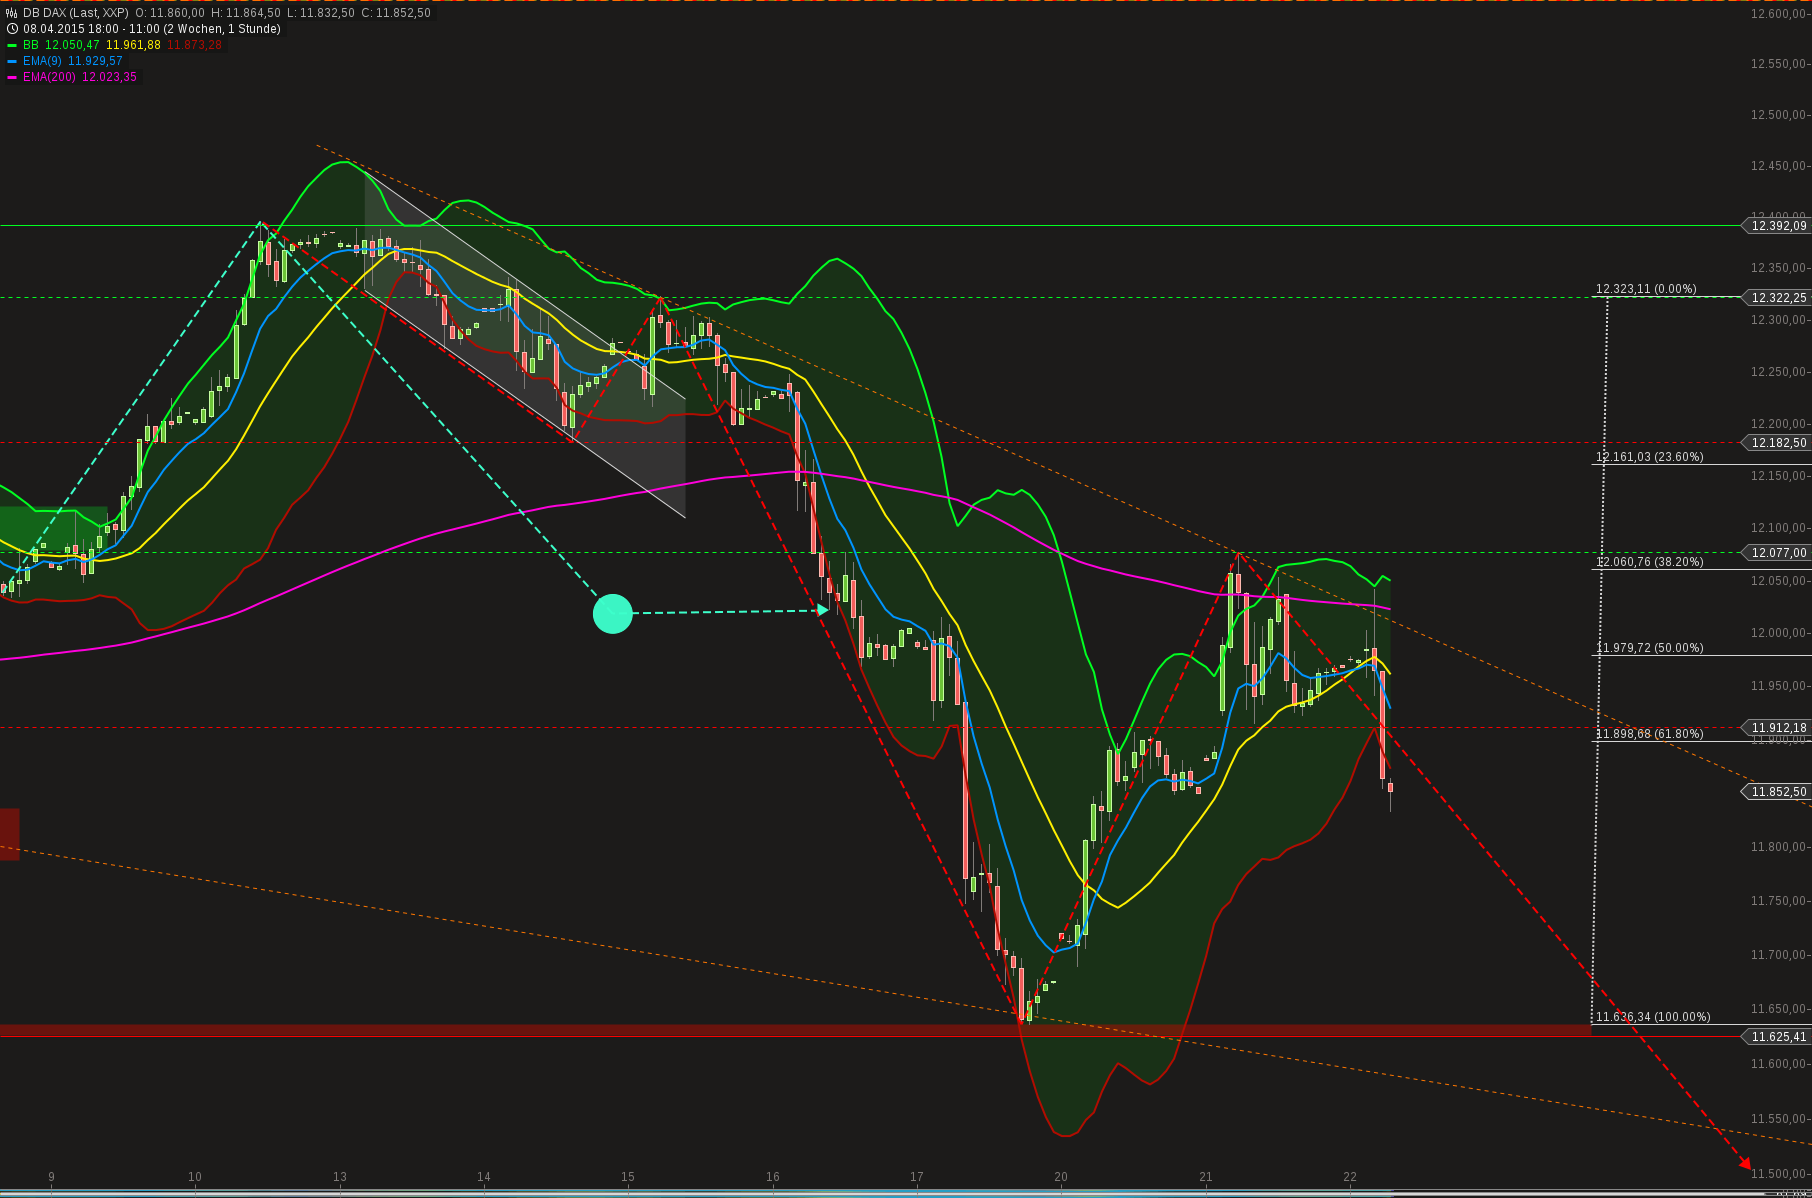Click the green BB legend color marker
Viewport: 1812px width, 1198px height.
tap(12, 45)
